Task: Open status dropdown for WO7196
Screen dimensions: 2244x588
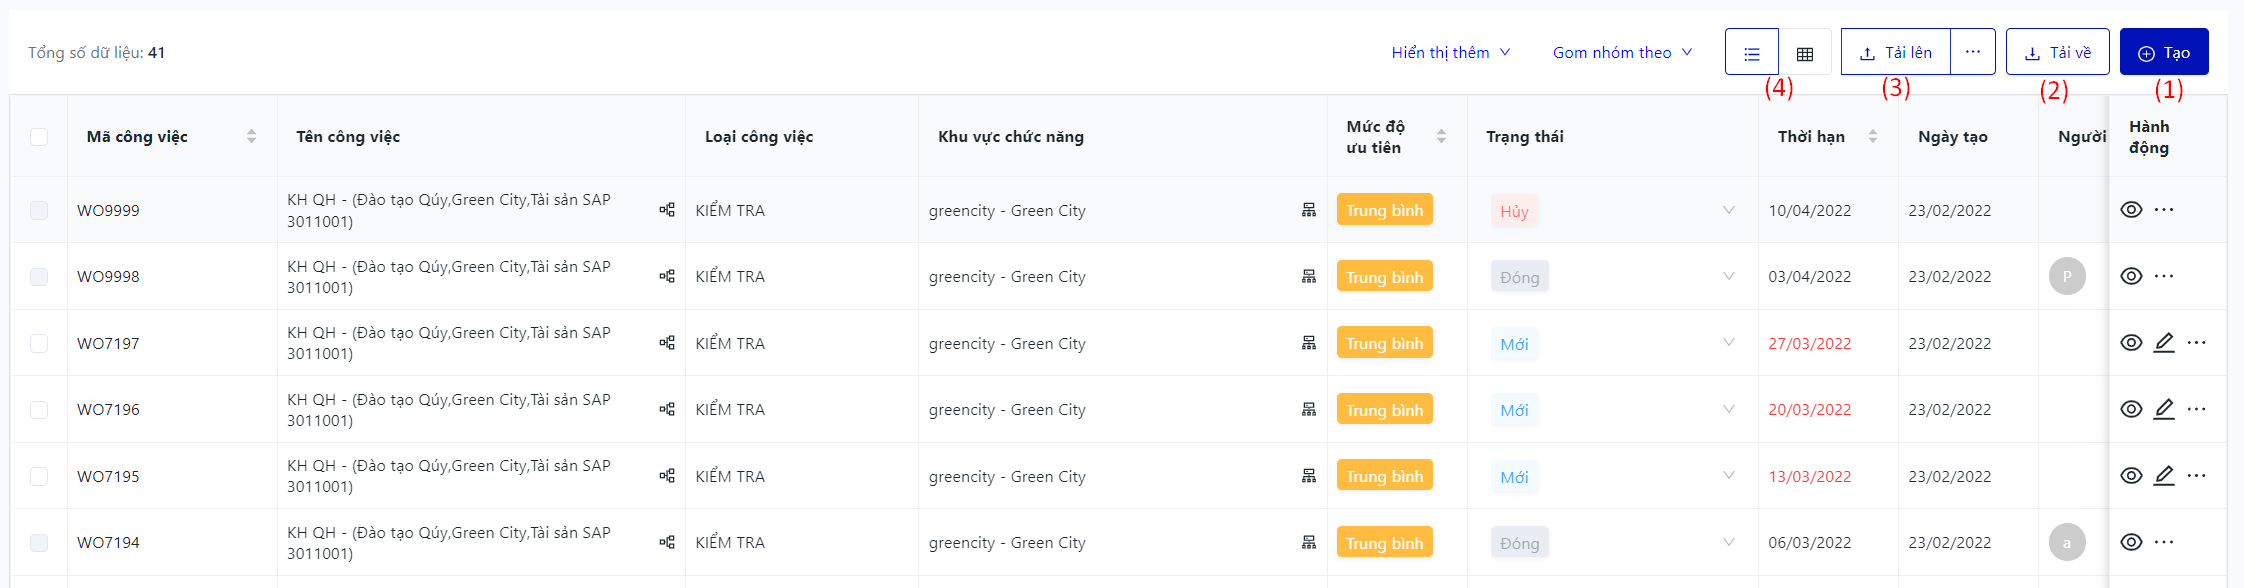Action: point(1728,409)
